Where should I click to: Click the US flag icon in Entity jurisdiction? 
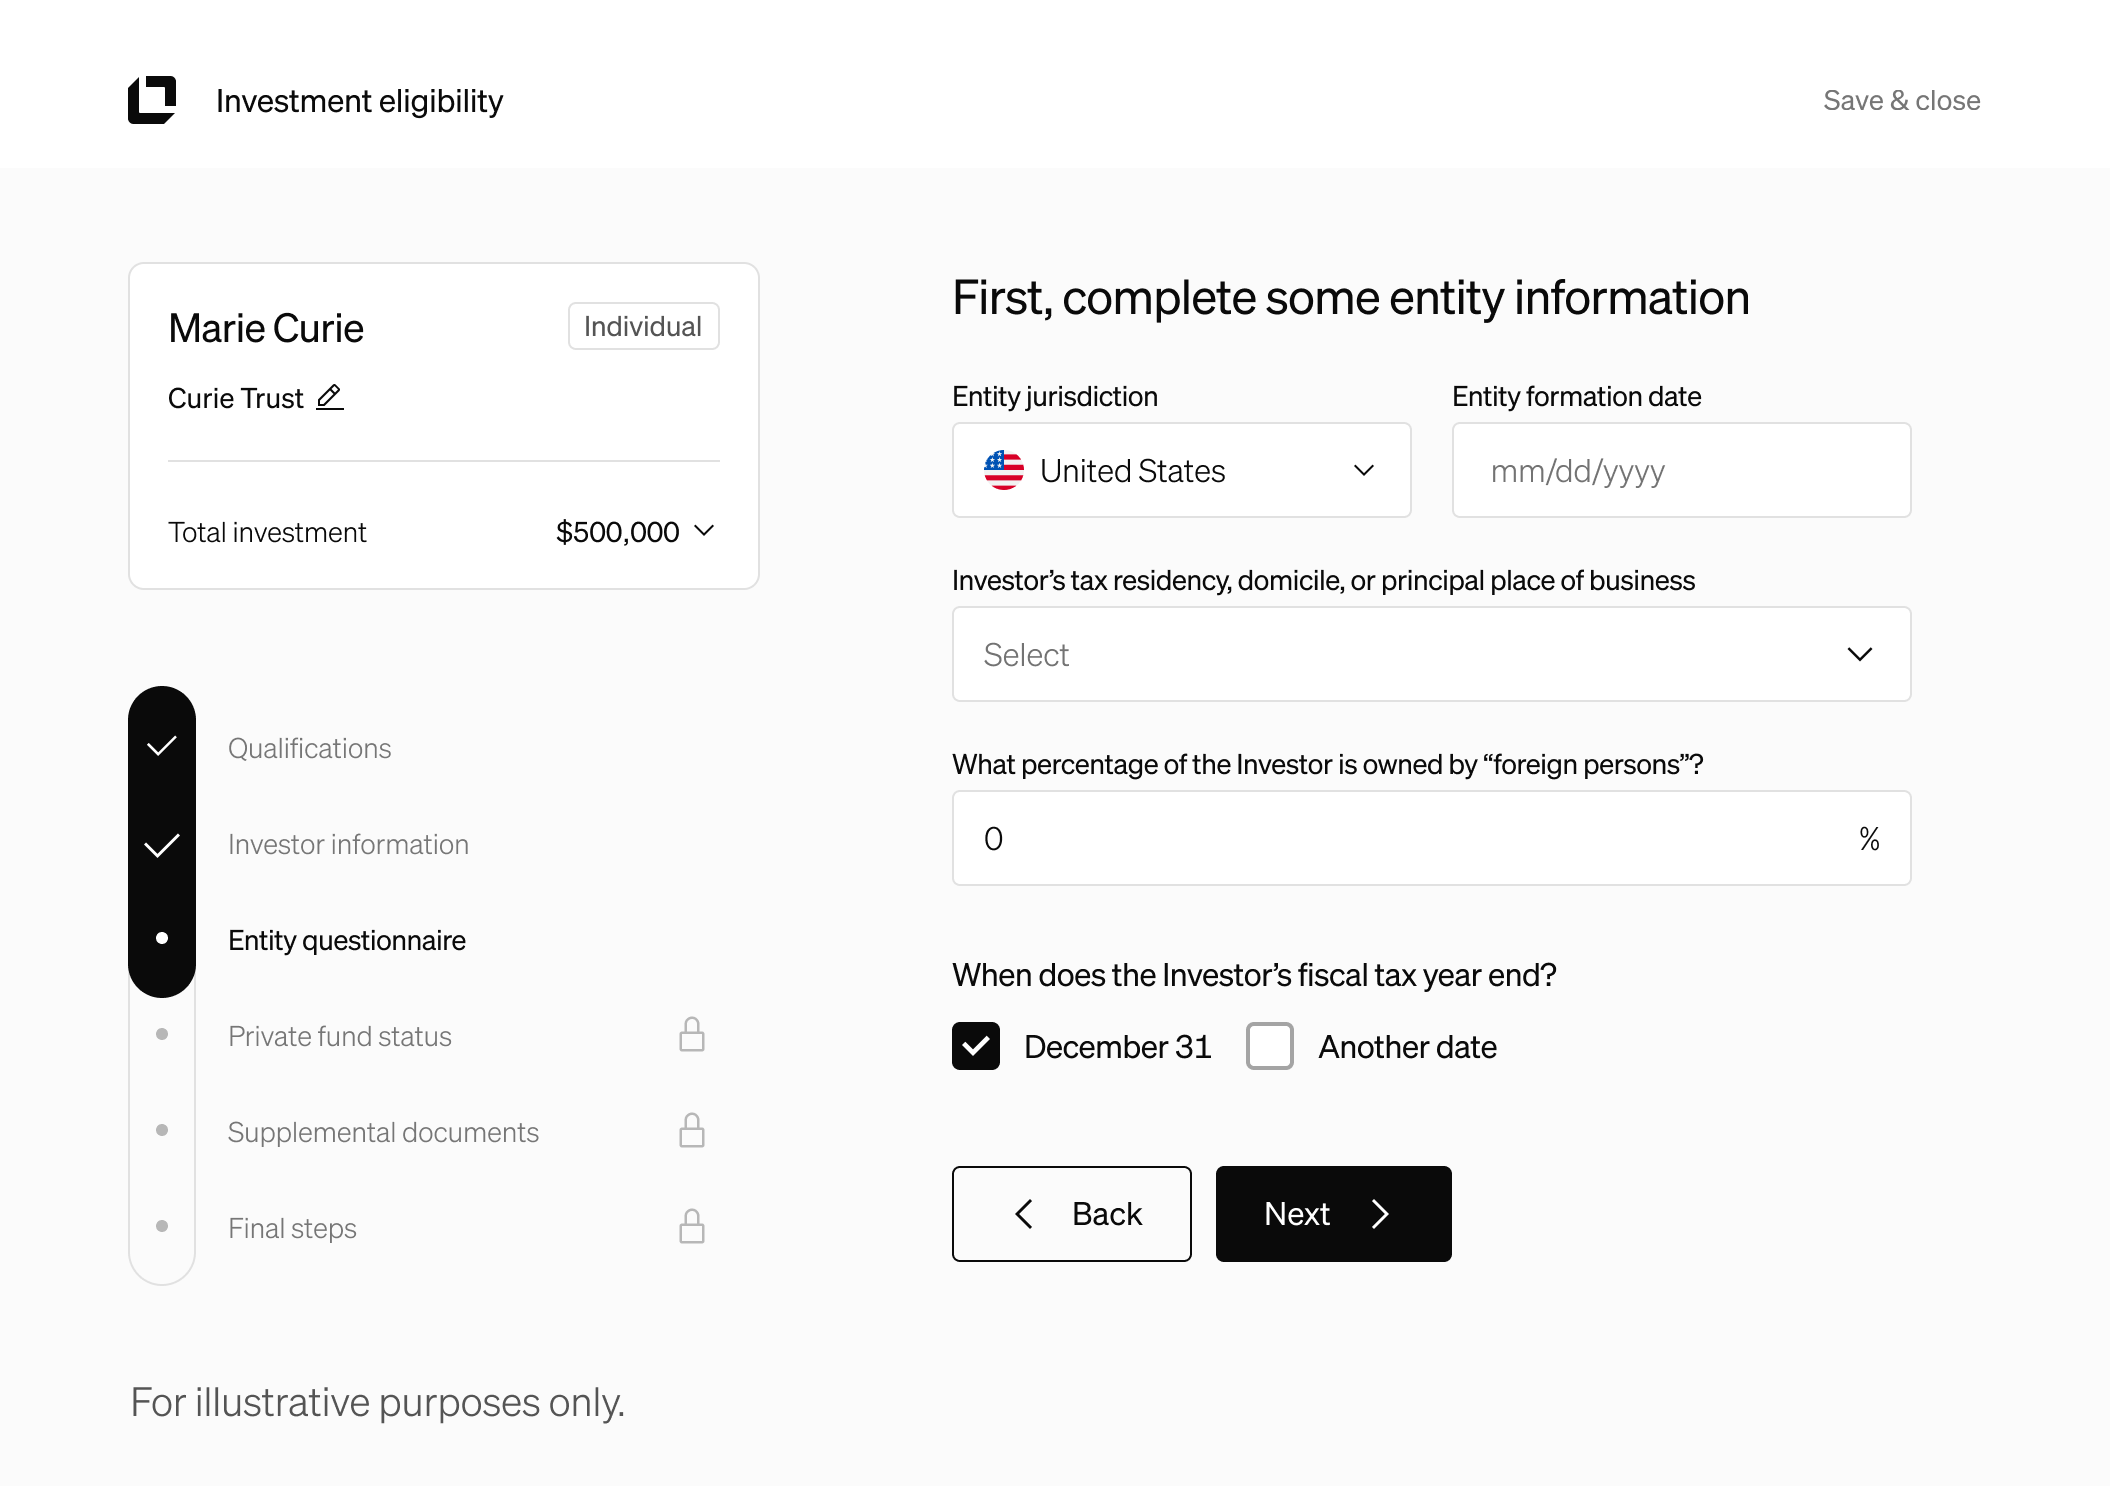[x=1003, y=470]
